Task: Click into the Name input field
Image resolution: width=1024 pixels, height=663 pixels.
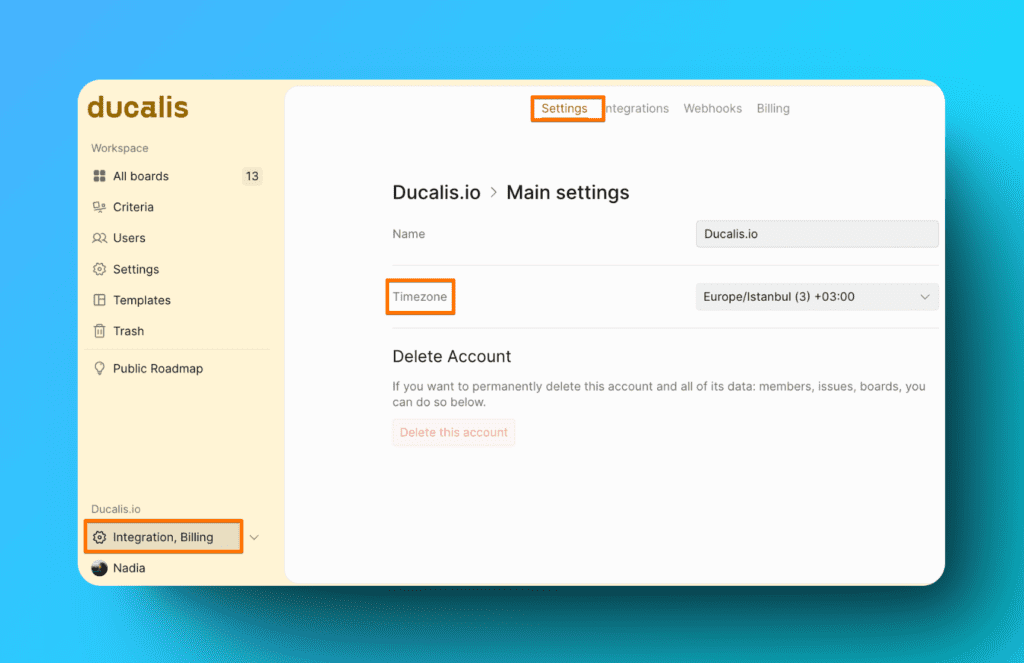Action: [816, 234]
